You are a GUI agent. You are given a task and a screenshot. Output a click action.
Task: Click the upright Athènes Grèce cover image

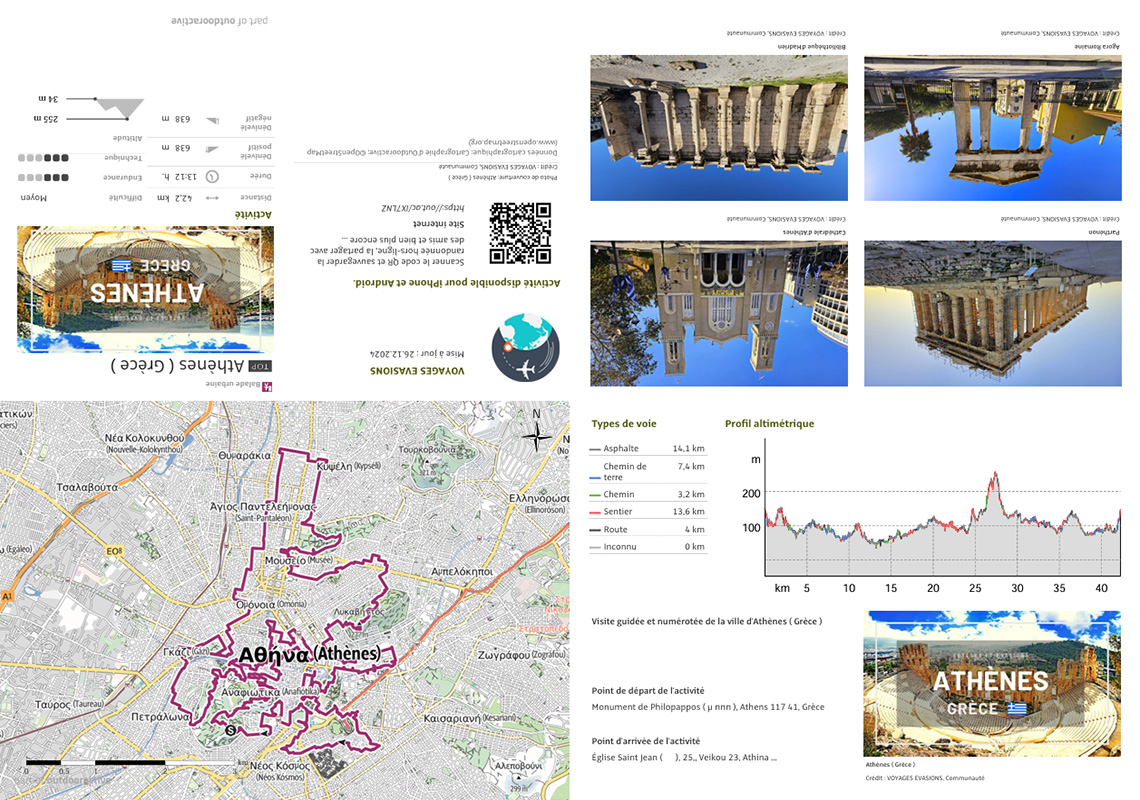[x=992, y=684]
